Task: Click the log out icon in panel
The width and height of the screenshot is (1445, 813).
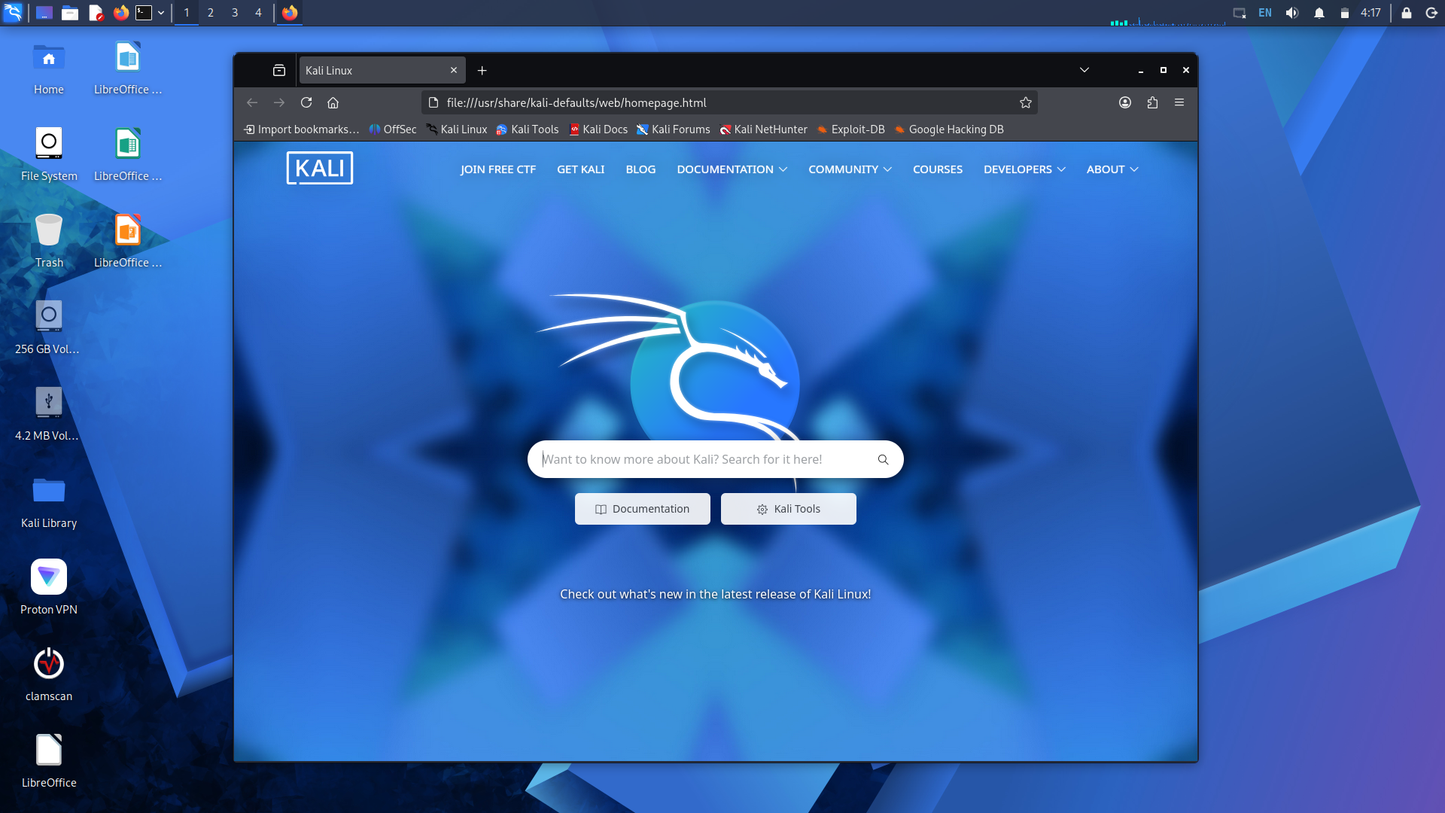Action: pos(1431,13)
